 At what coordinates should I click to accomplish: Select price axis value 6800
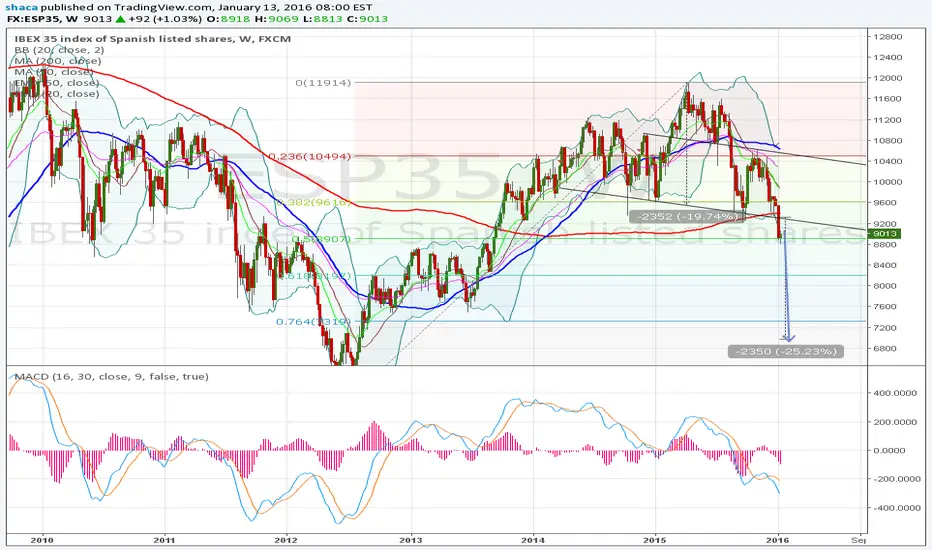click(x=885, y=349)
